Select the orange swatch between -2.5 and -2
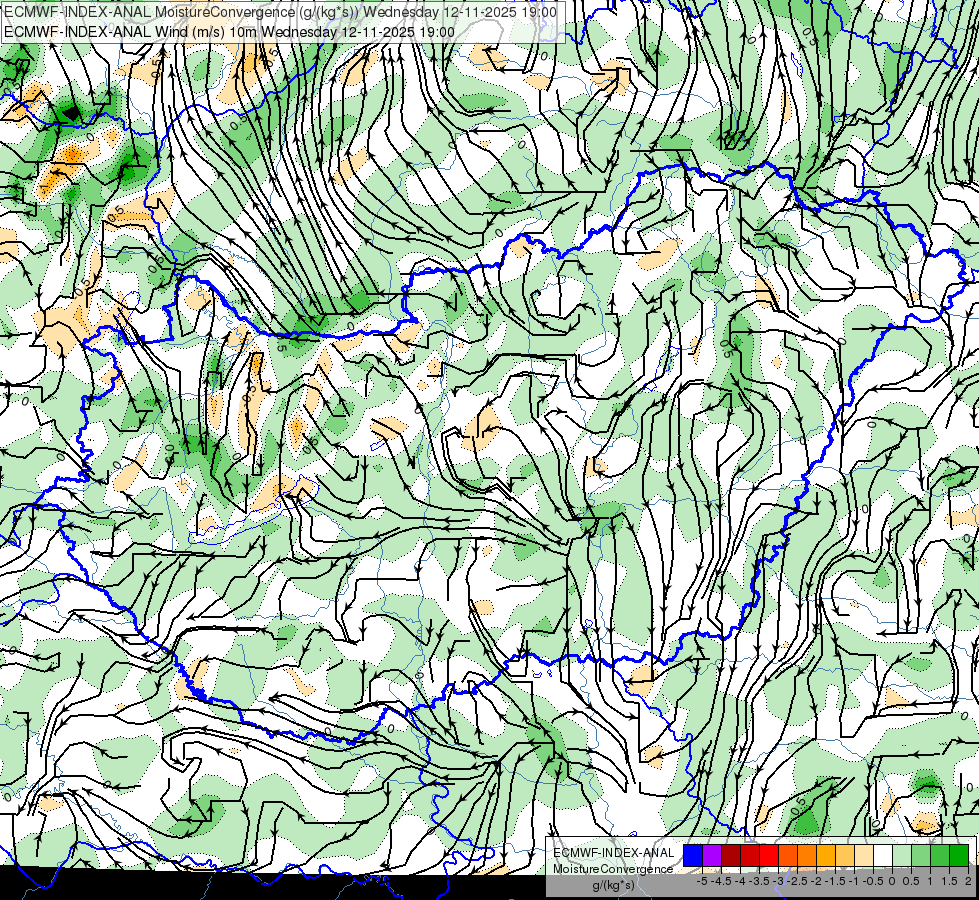This screenshot has height=900, width=979. tap(807, 855)
